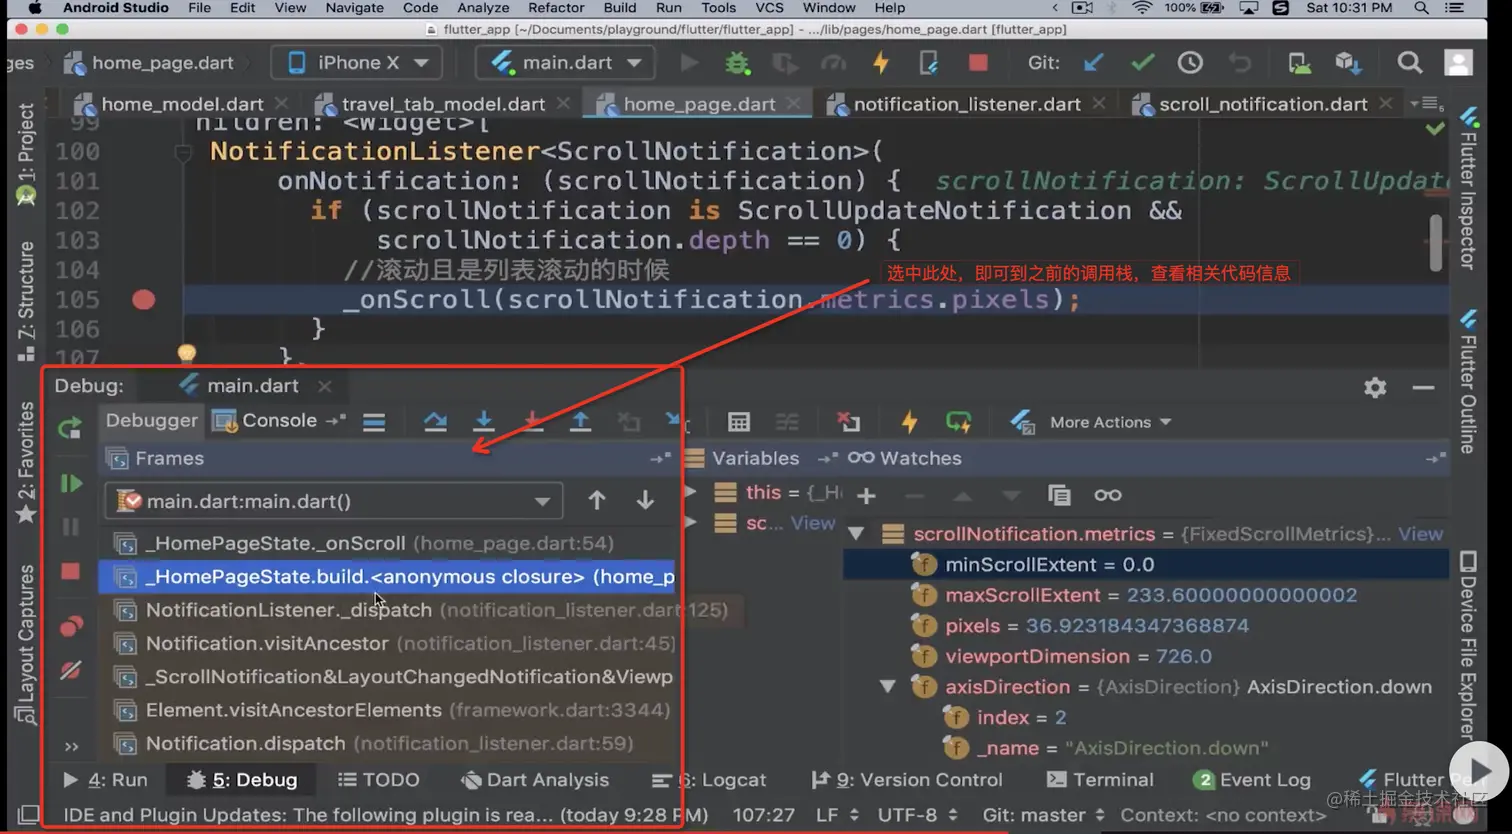Expand the 'this' variable node
The image size is (1512, 834).
click(690, 492)
